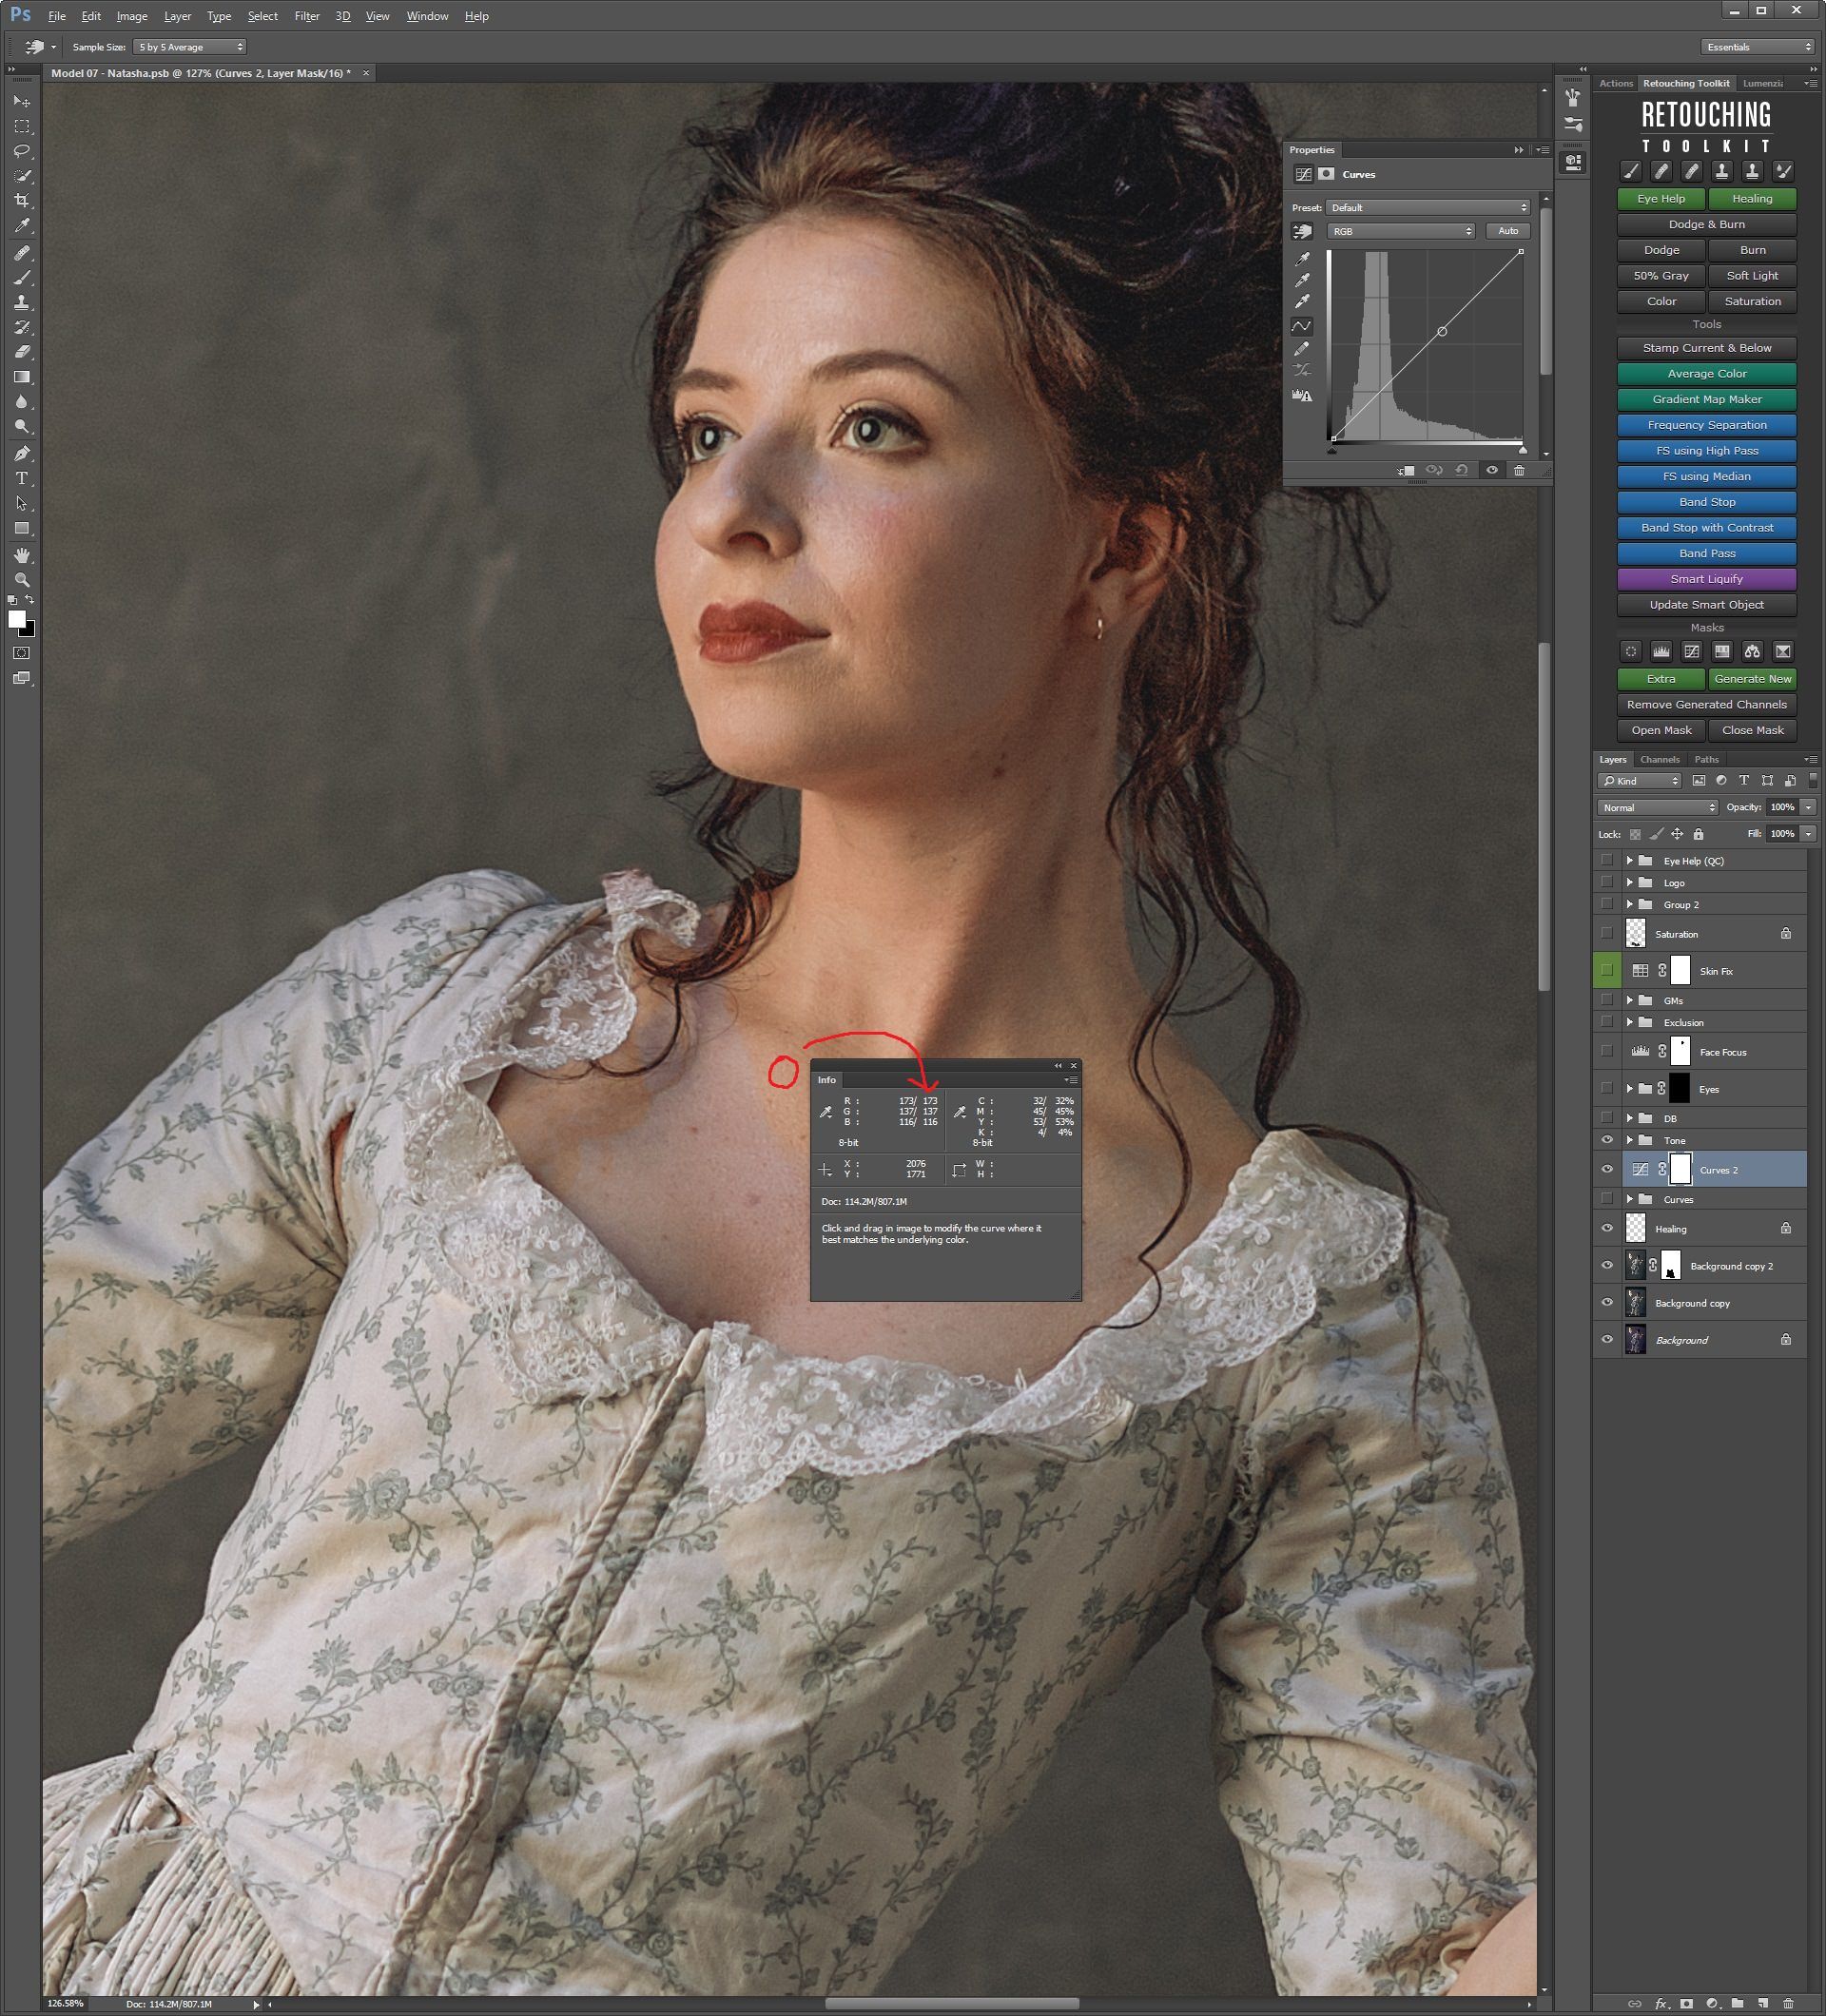Open the RGB channel dropdown
Image resolution: width=1826 pixels, height=2016 pixels.
[1401, 231]
